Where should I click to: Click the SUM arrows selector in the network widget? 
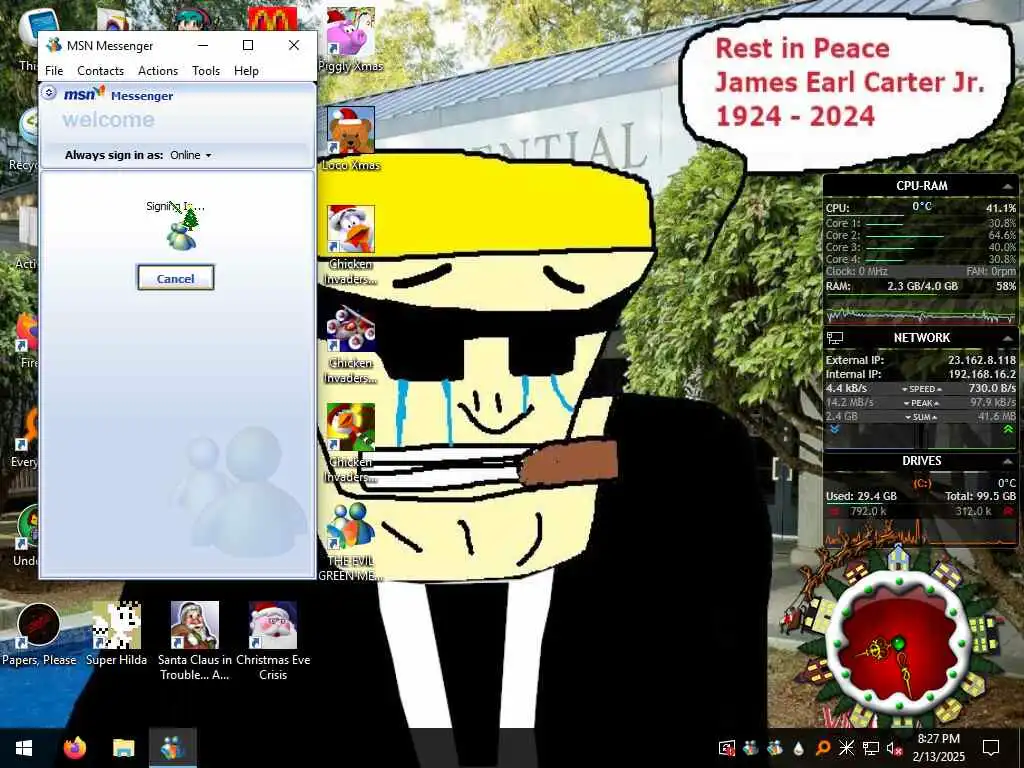[x=921, y=417]
